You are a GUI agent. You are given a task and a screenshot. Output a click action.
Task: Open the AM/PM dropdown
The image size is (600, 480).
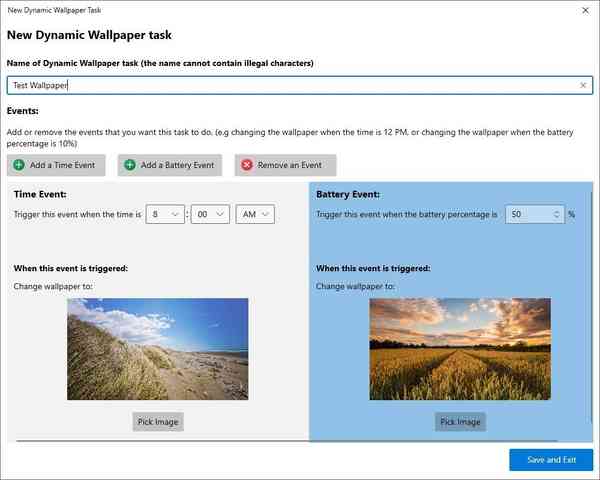[255, 214]
